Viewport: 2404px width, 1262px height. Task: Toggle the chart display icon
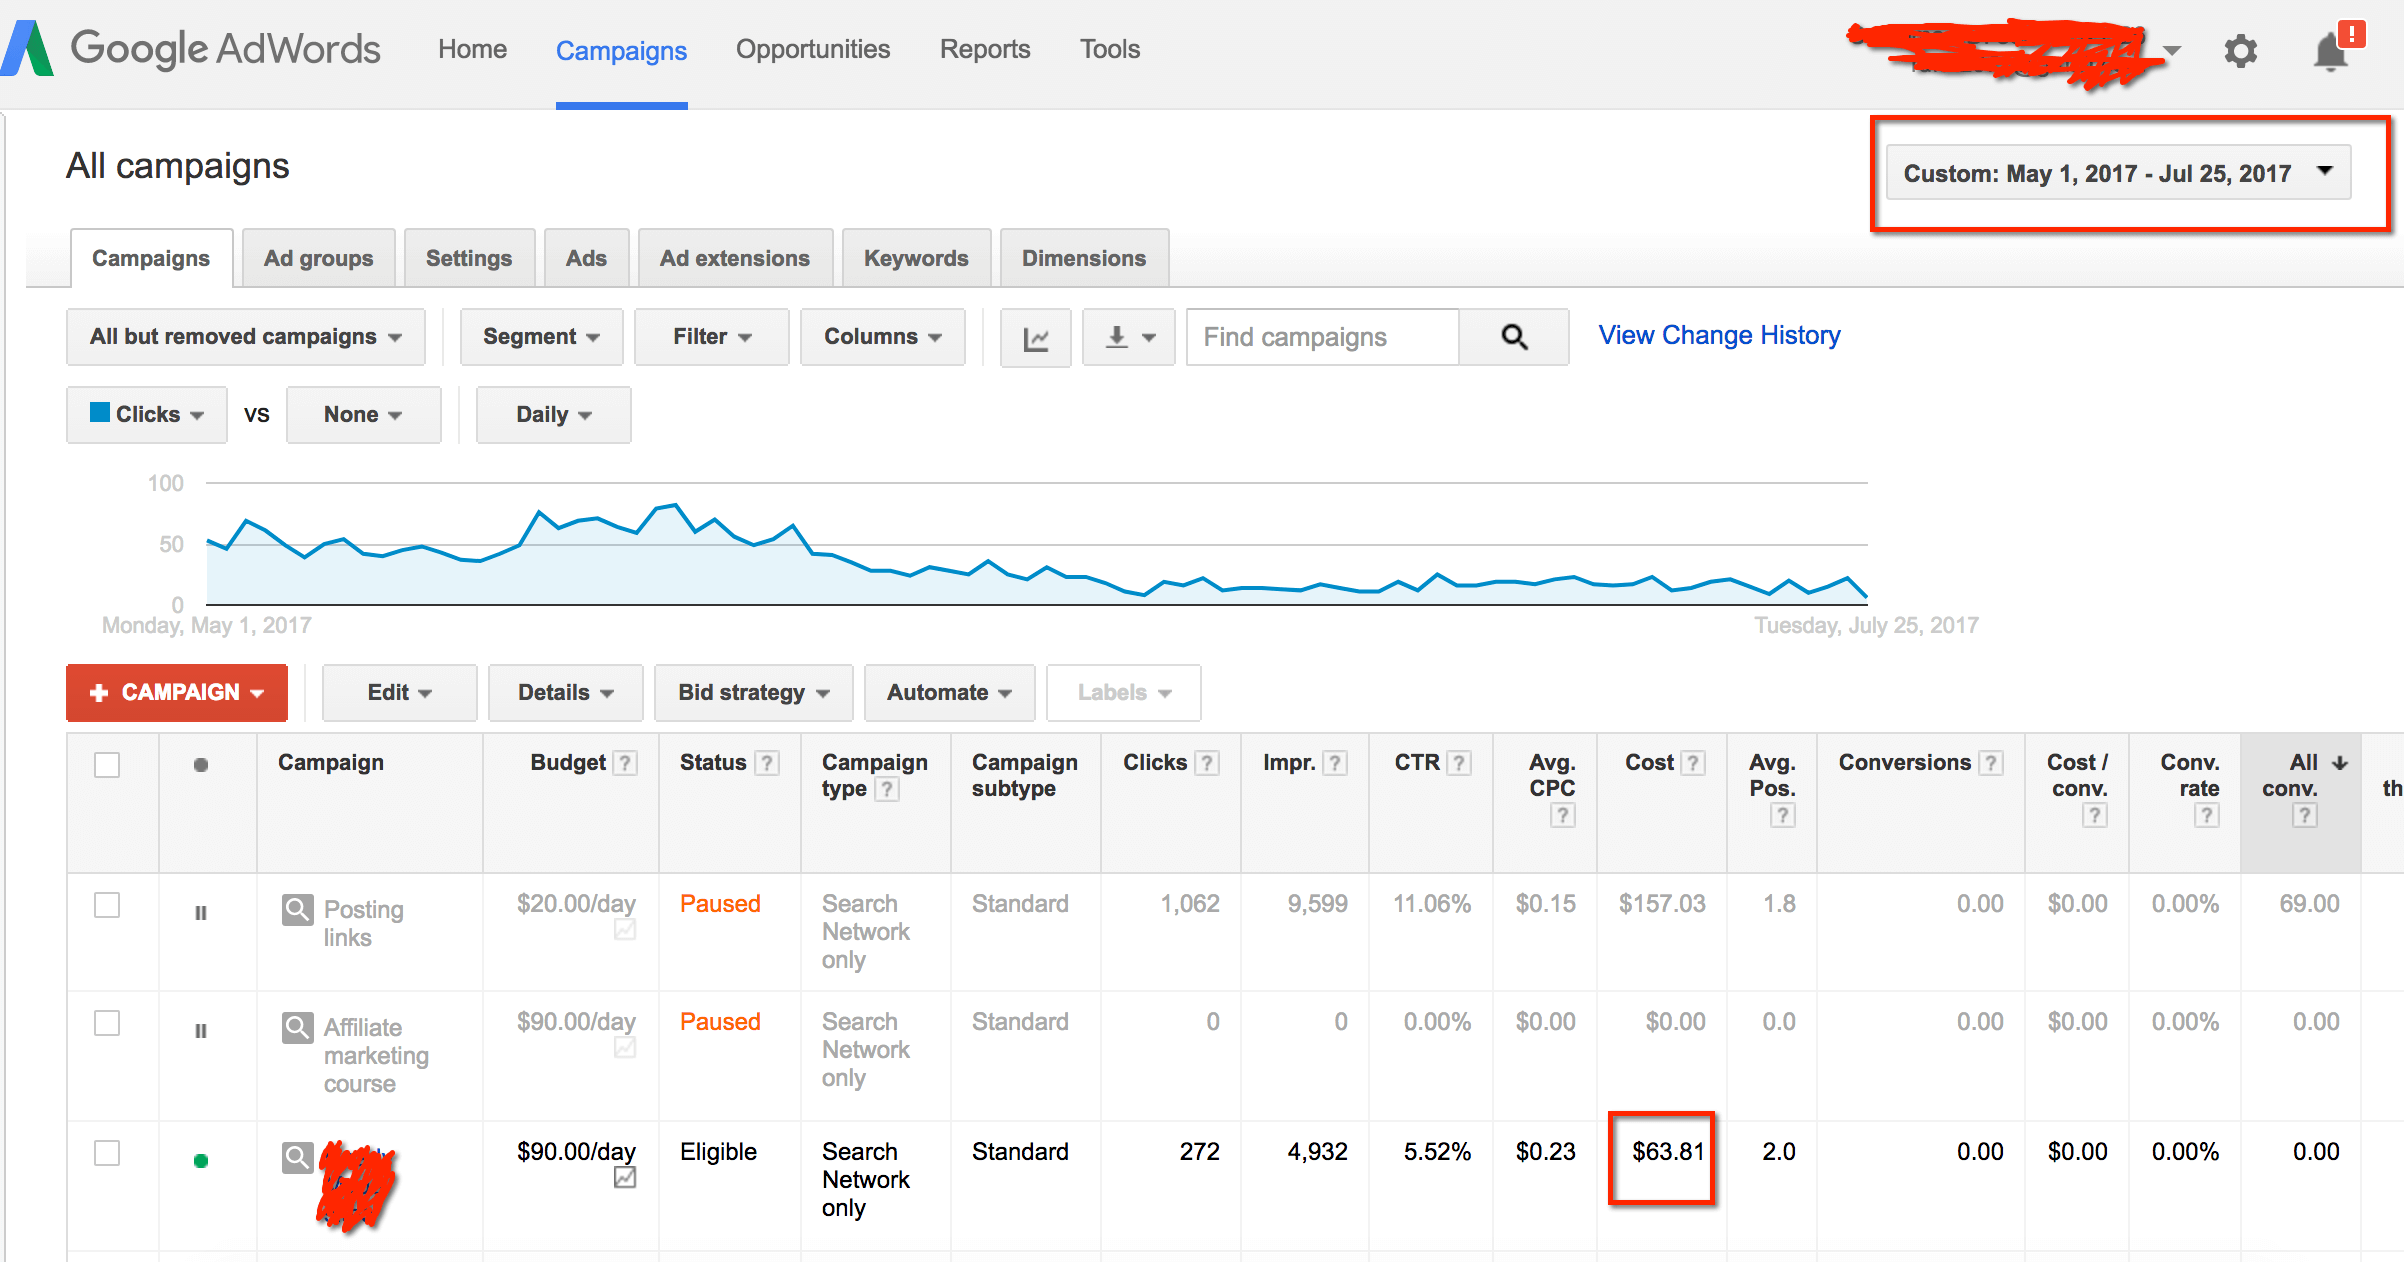(x=1035, y=338)
